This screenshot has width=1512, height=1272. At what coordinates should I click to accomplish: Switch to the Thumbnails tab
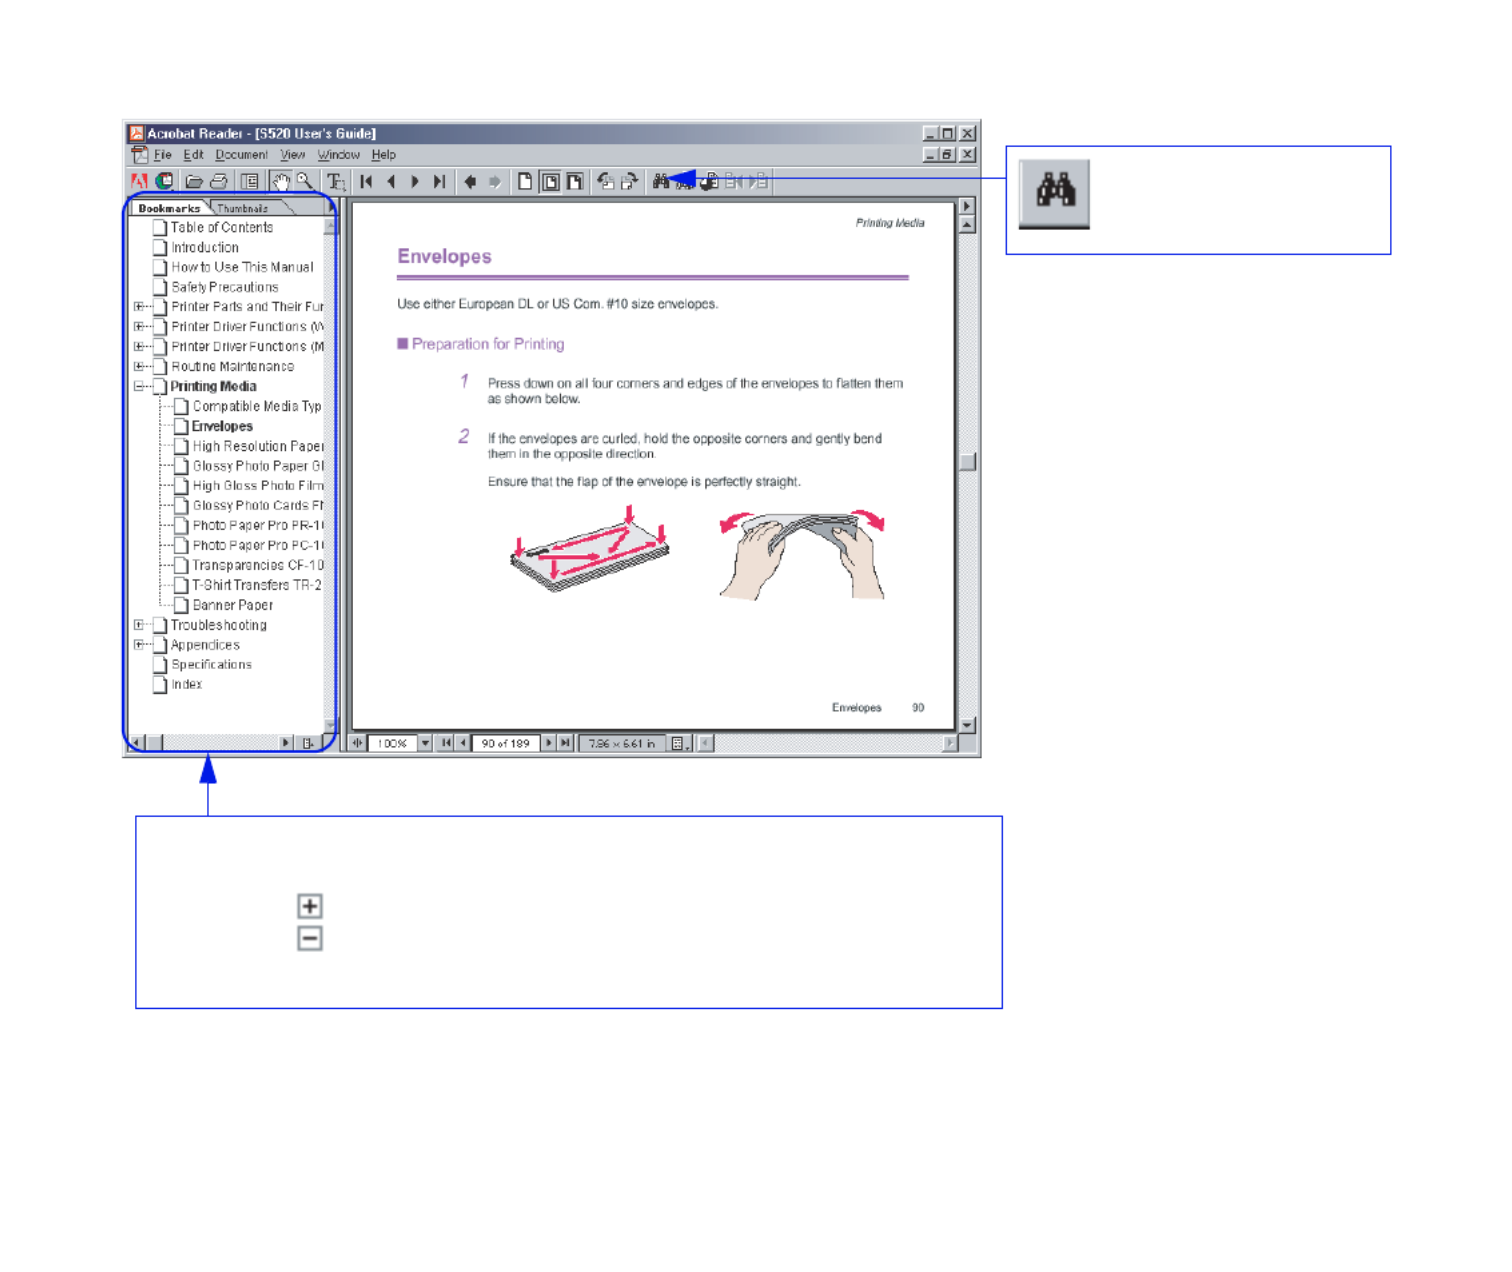tap(243, 208)
